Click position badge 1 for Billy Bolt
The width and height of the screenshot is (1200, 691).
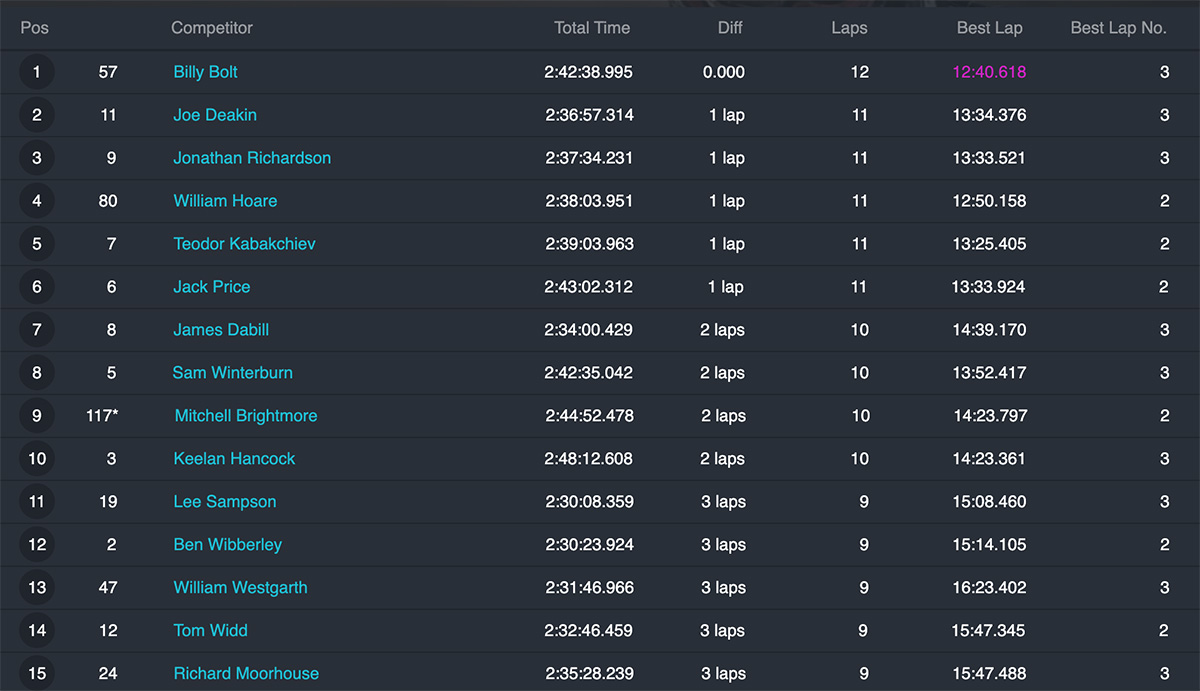[x=37, y=72]
